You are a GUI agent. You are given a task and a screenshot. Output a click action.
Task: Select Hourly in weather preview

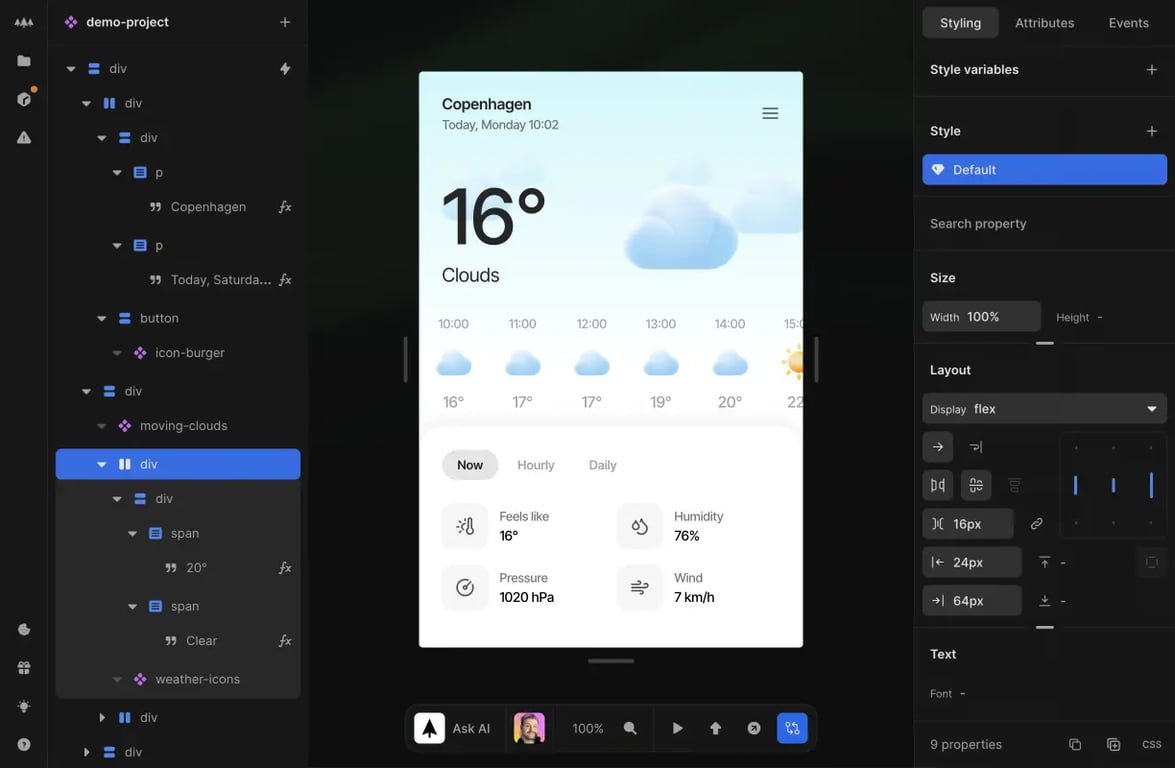[x=536, y=465]
